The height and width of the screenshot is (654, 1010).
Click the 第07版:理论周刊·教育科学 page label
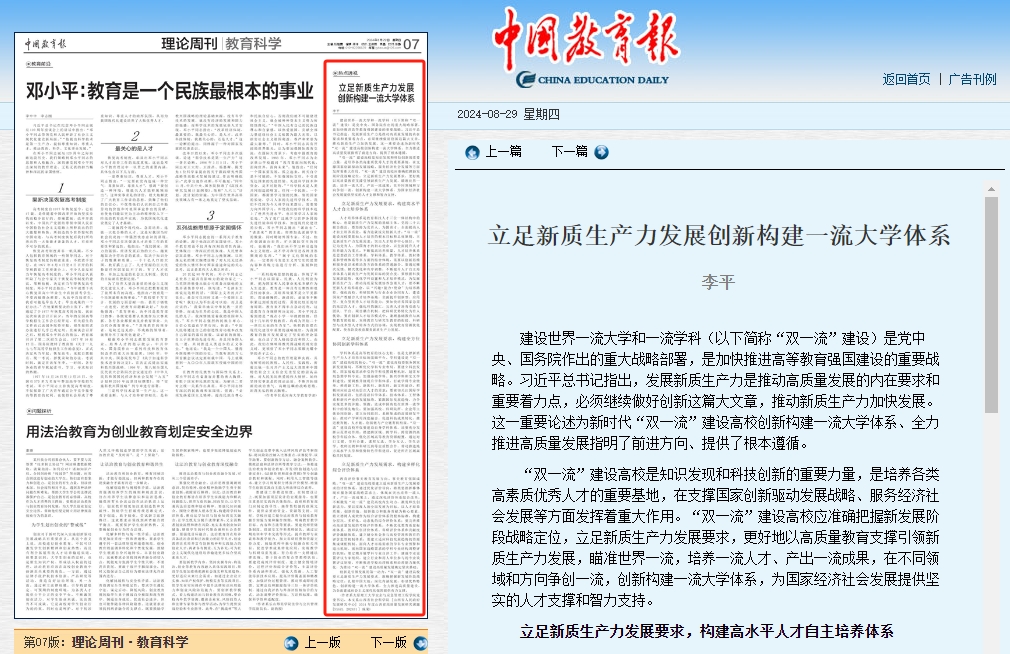(x=106, y=642)
